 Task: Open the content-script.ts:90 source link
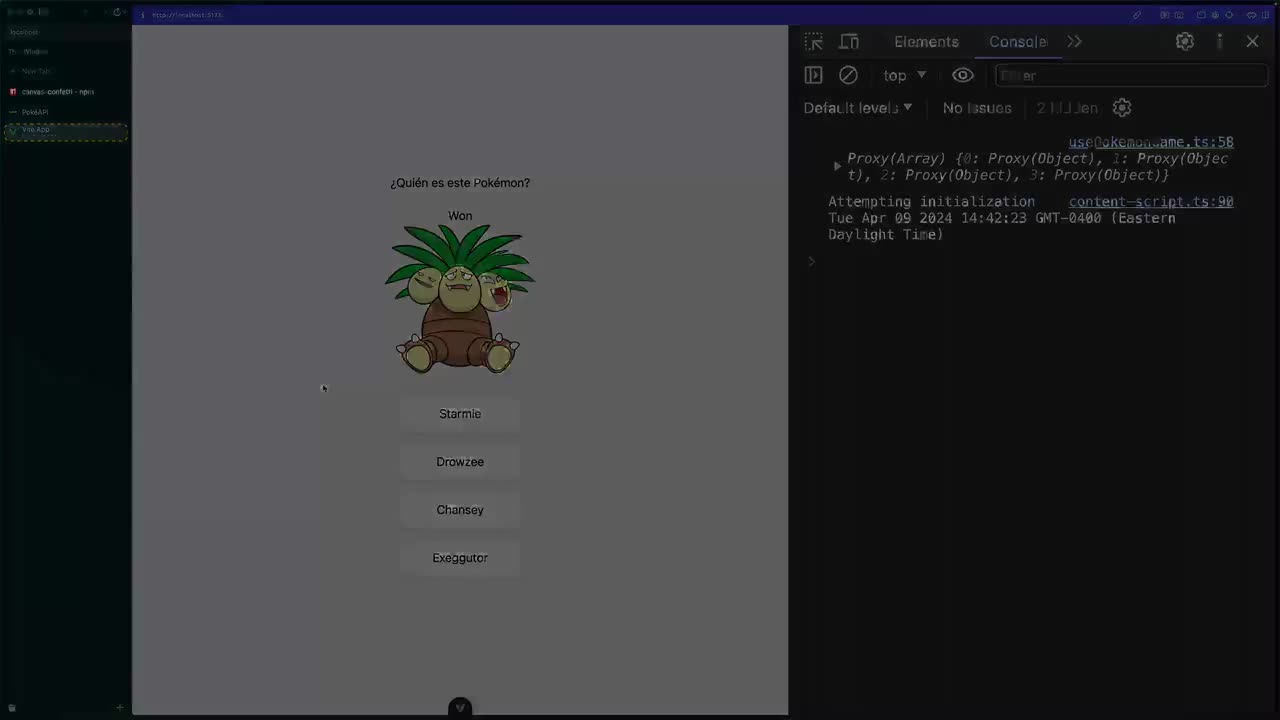[1151, 201]
